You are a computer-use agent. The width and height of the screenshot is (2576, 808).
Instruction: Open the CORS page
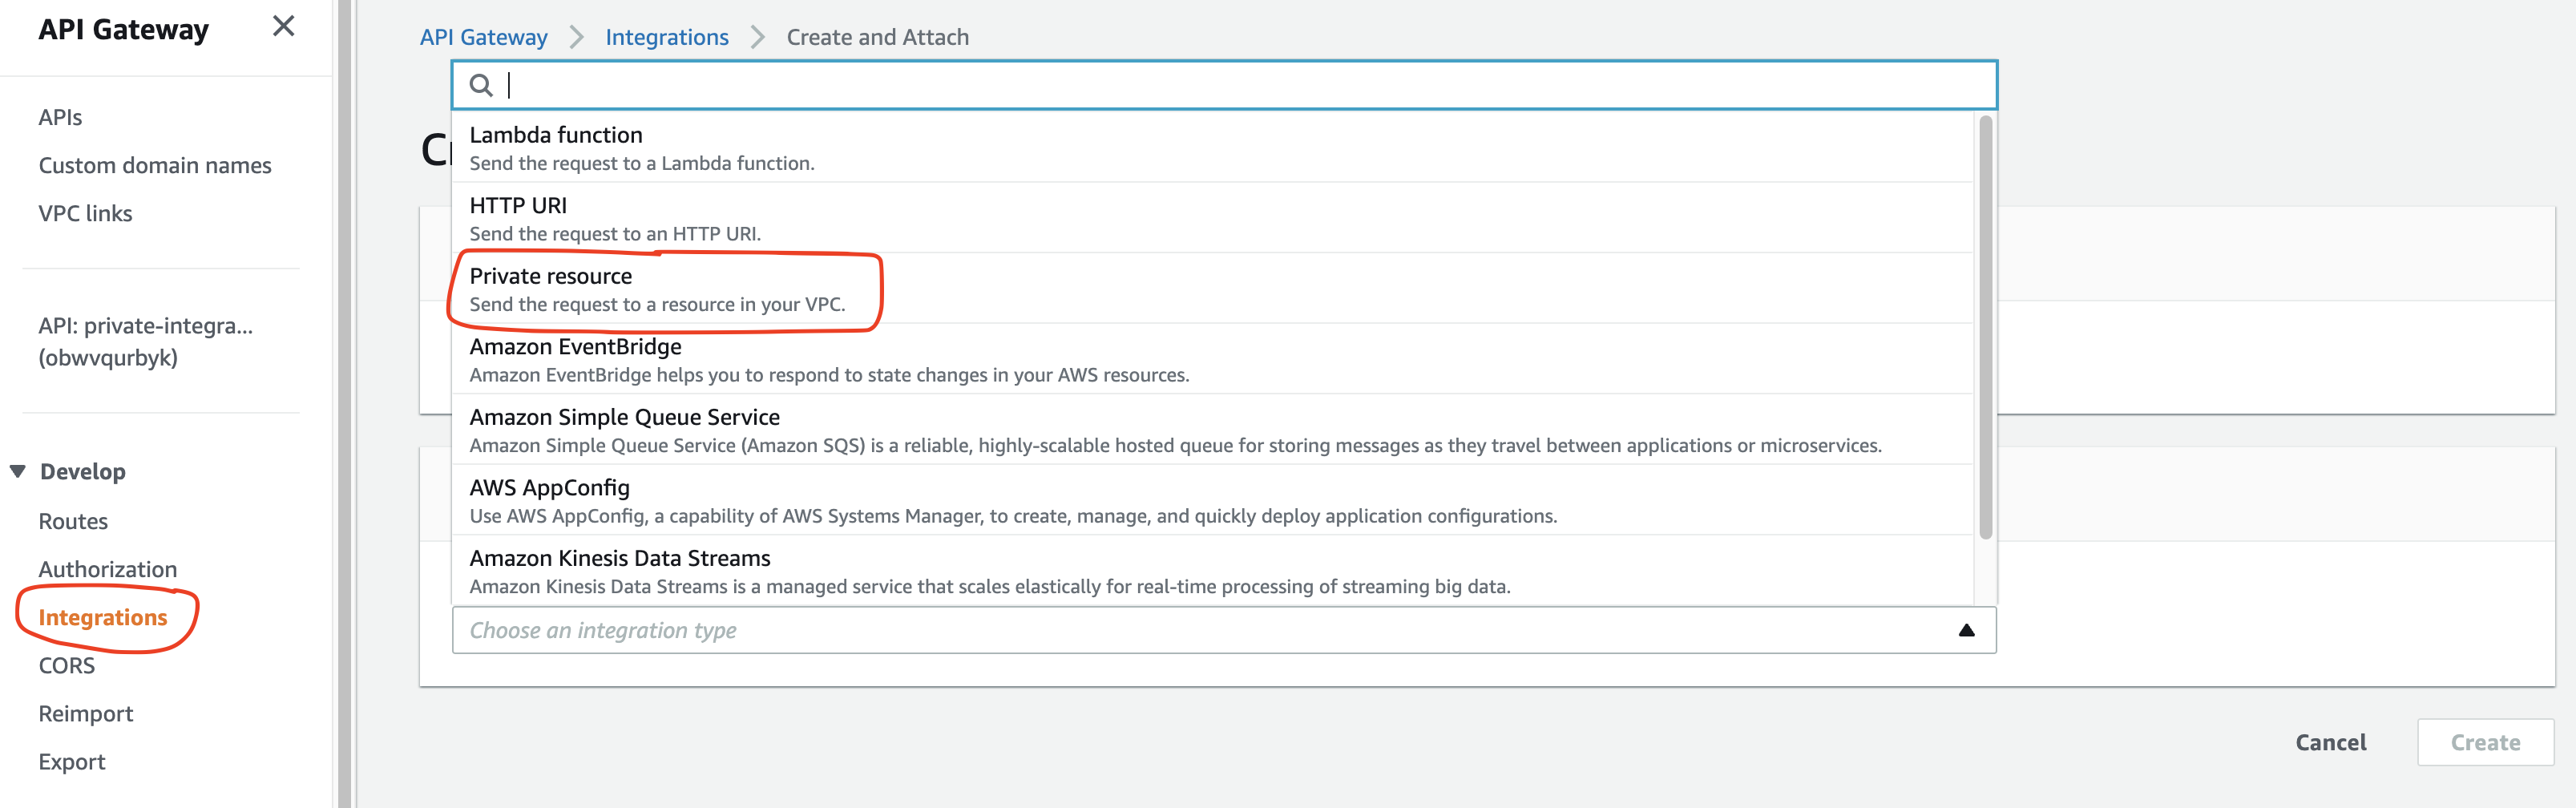[x=66, y=665]
